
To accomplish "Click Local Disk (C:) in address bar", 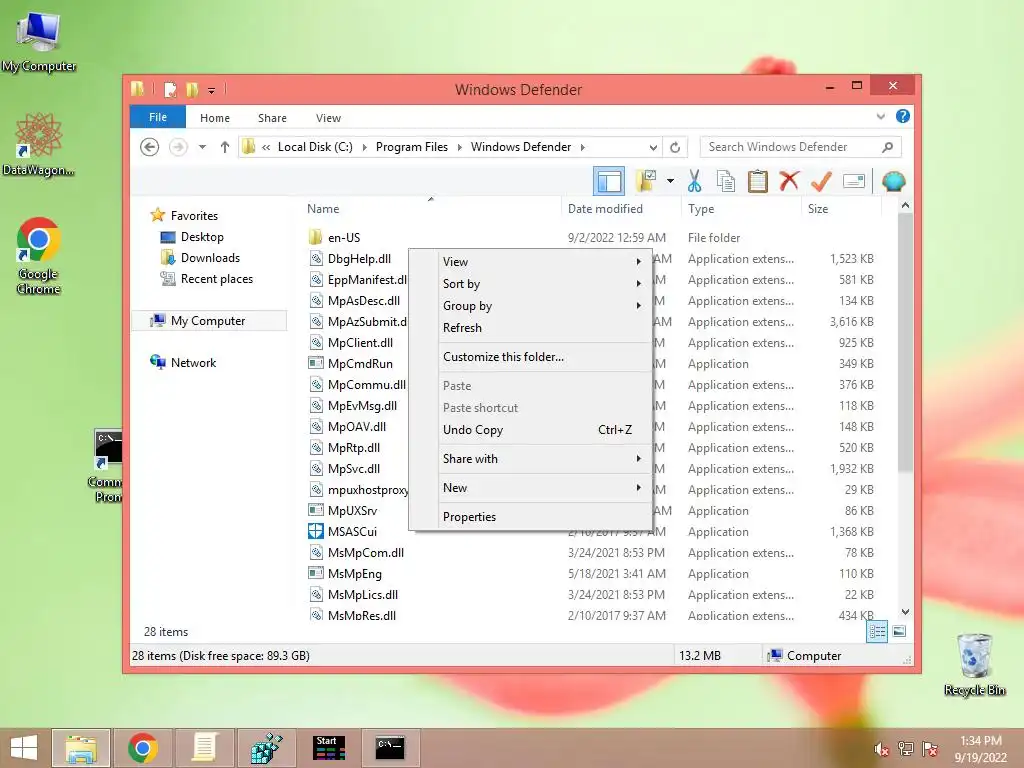I will click(315, 147).
